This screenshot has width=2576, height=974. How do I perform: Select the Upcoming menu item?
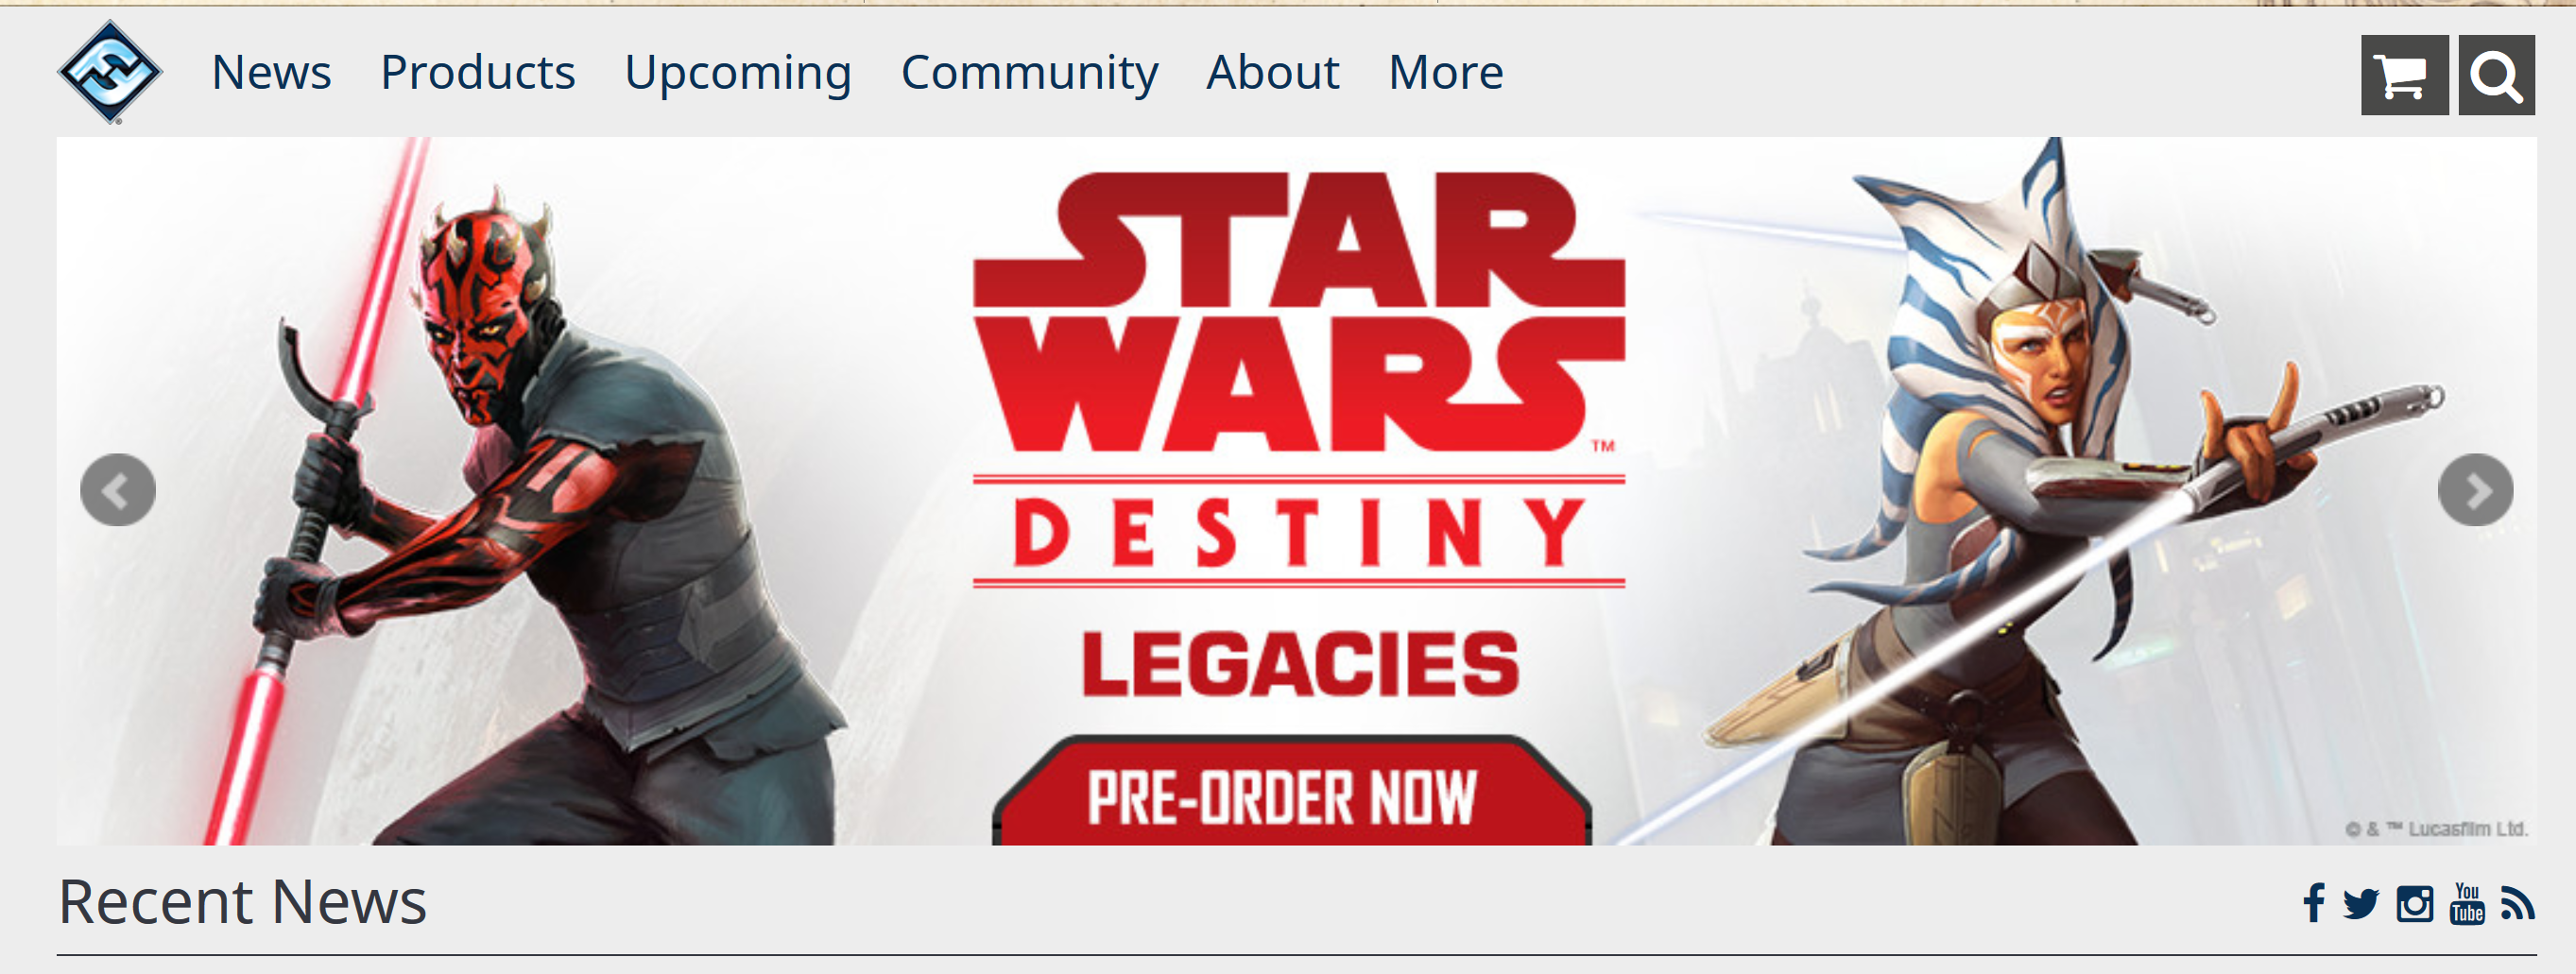(x=738, y=73)
